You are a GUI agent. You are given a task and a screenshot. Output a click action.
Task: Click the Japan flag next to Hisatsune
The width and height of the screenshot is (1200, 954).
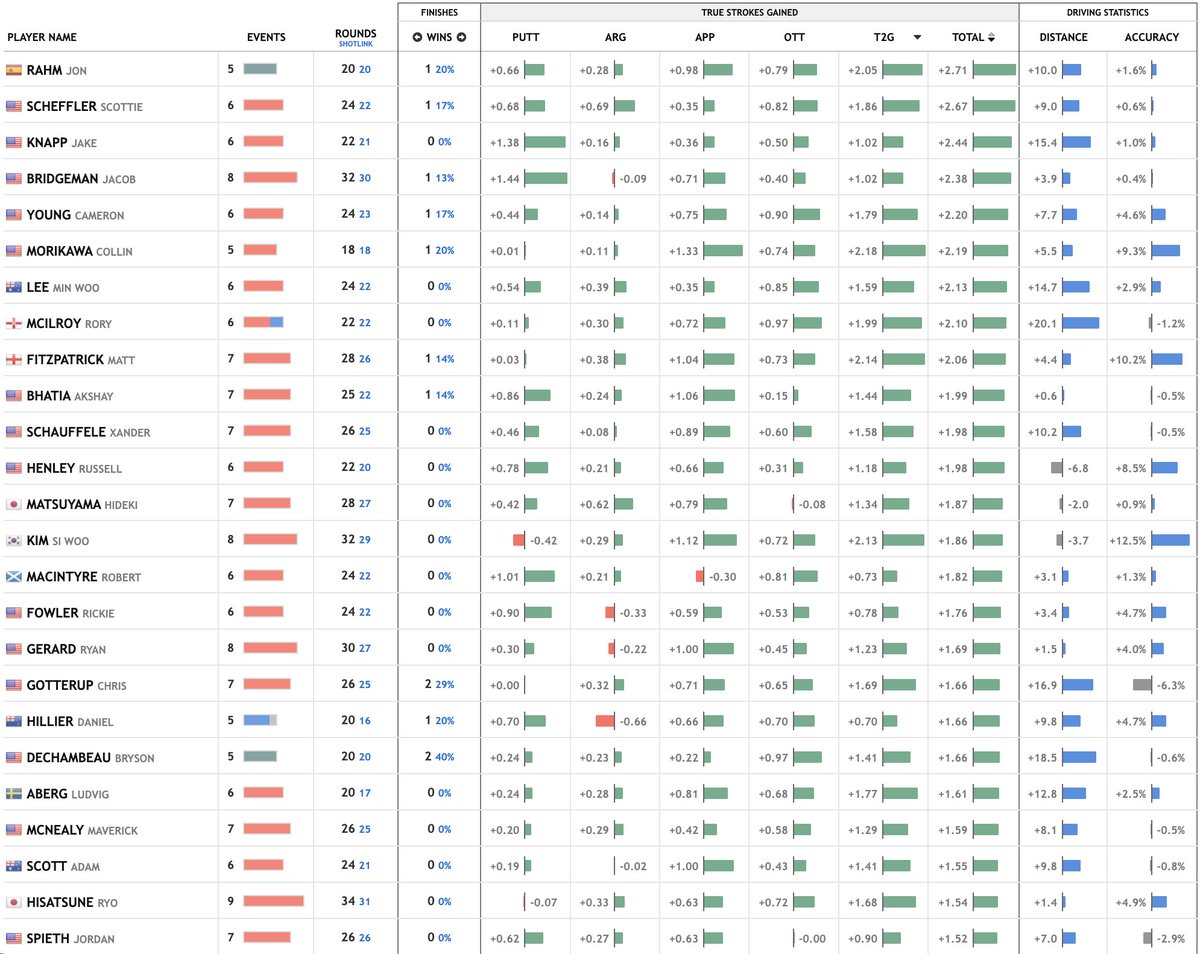click(x=13, y=902)
